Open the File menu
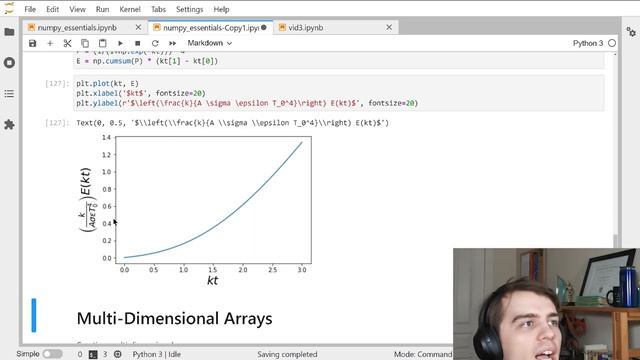 tap(30, 9)
